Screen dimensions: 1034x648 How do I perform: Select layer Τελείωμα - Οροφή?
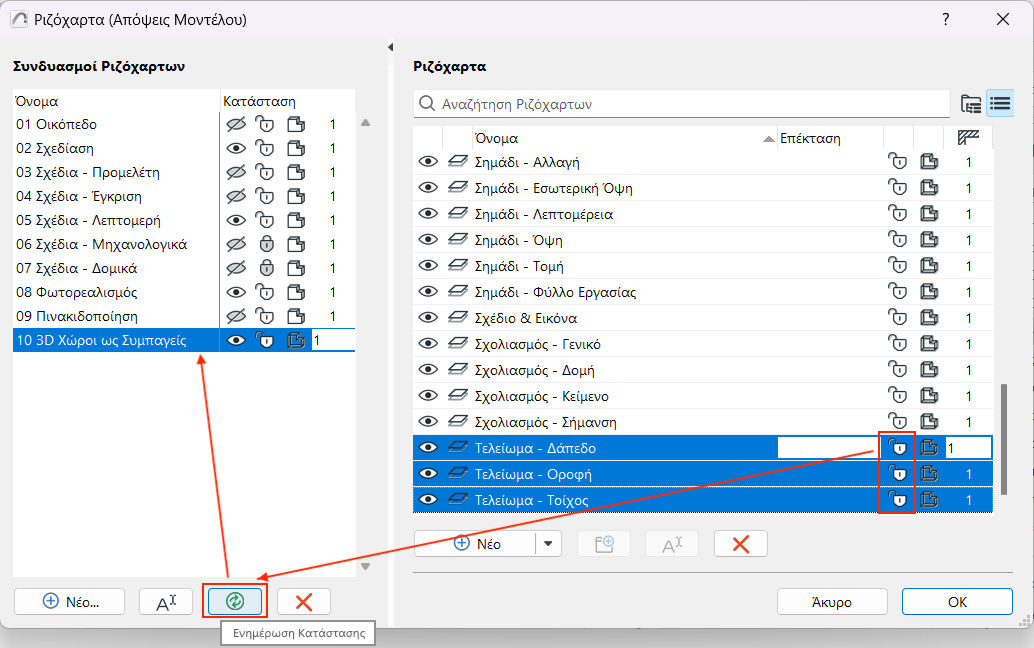533,474
